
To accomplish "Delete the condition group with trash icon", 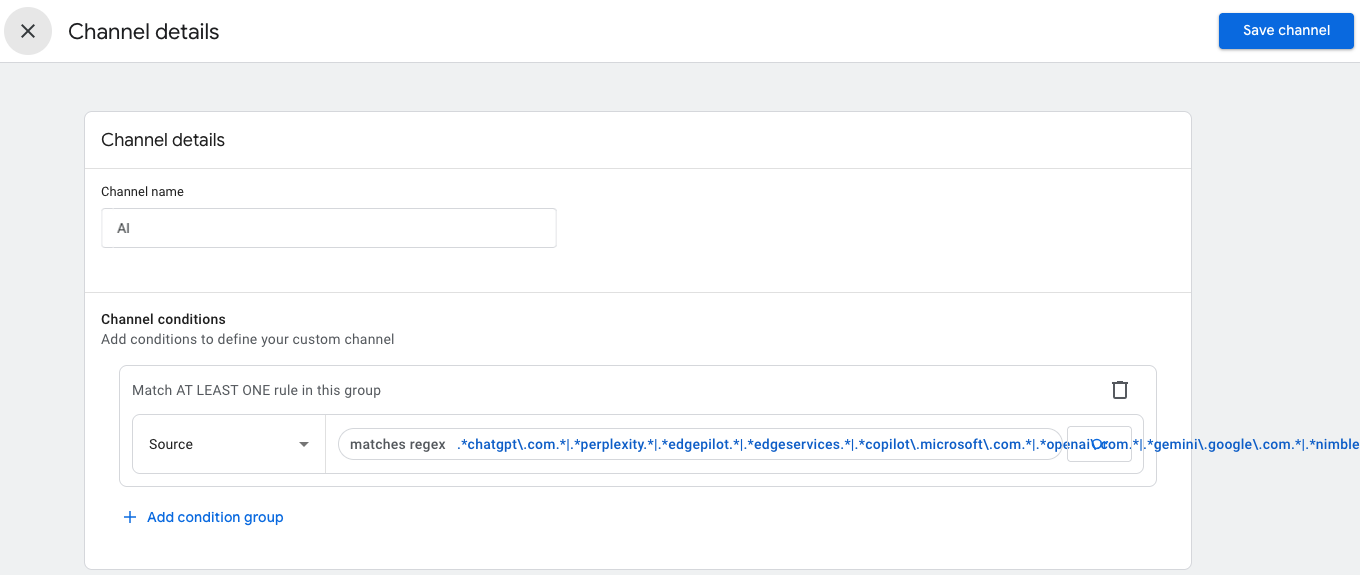I will (1120, 390).
